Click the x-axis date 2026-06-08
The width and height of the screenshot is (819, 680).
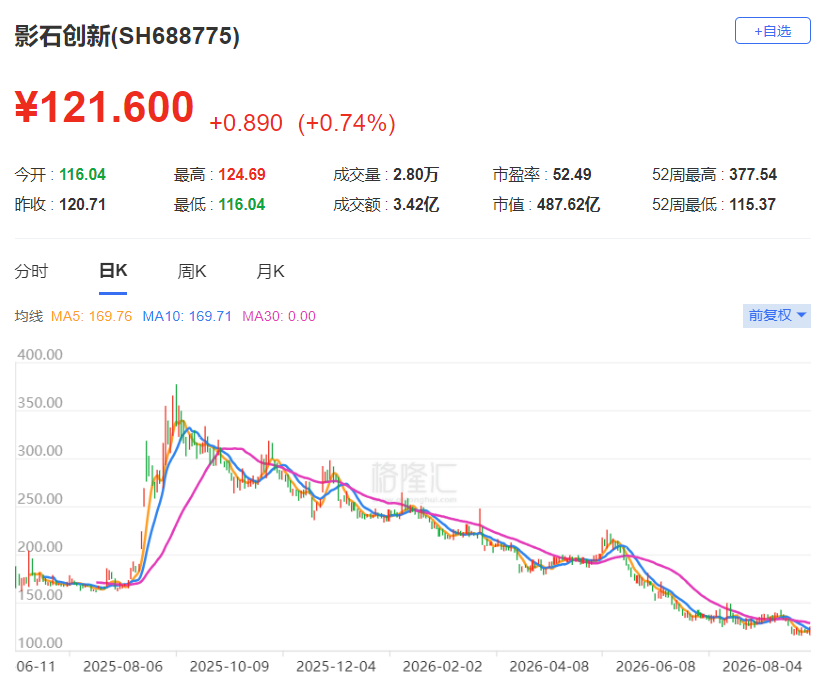(656, 666)
